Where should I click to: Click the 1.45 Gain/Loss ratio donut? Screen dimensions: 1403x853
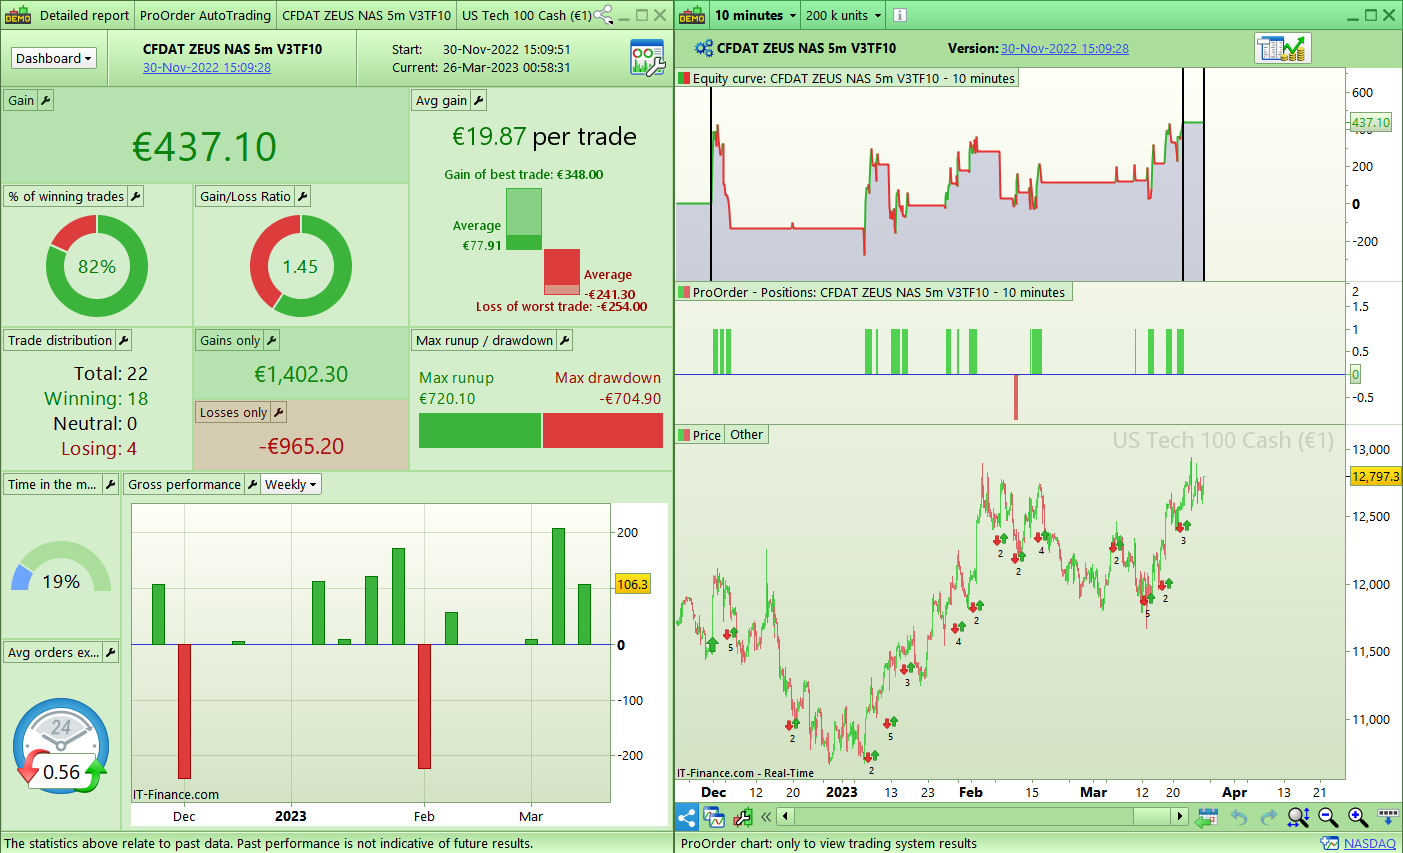coord(300,266)
